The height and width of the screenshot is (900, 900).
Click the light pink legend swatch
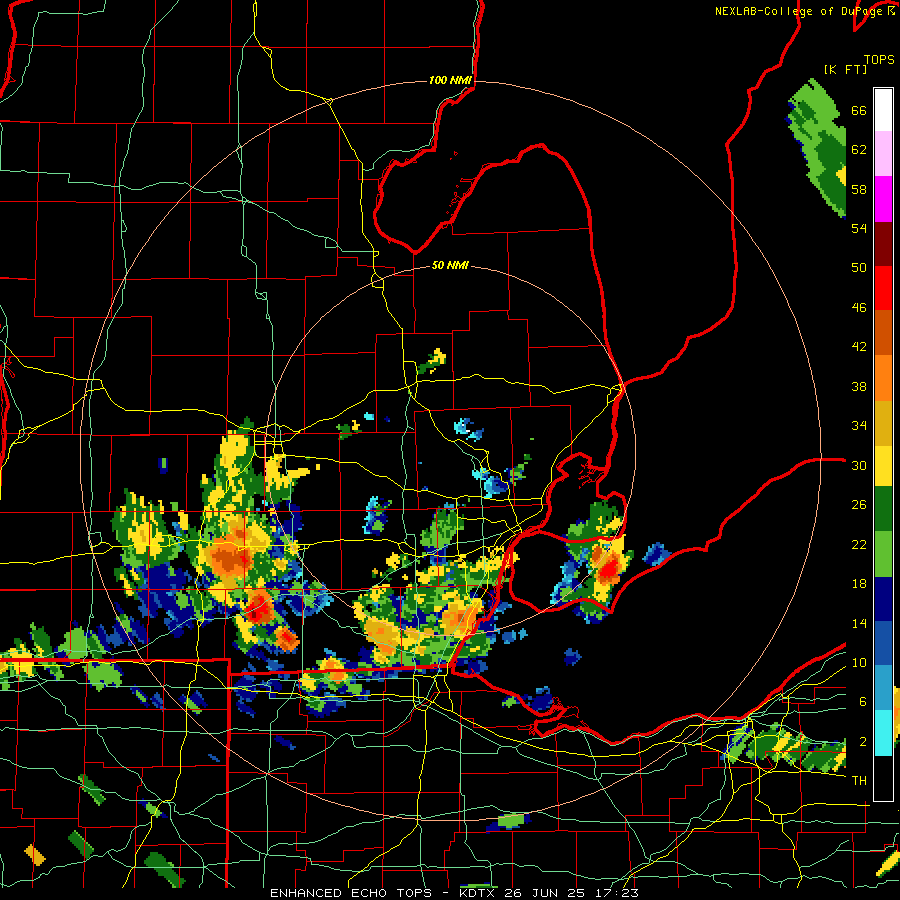(883, 153)
